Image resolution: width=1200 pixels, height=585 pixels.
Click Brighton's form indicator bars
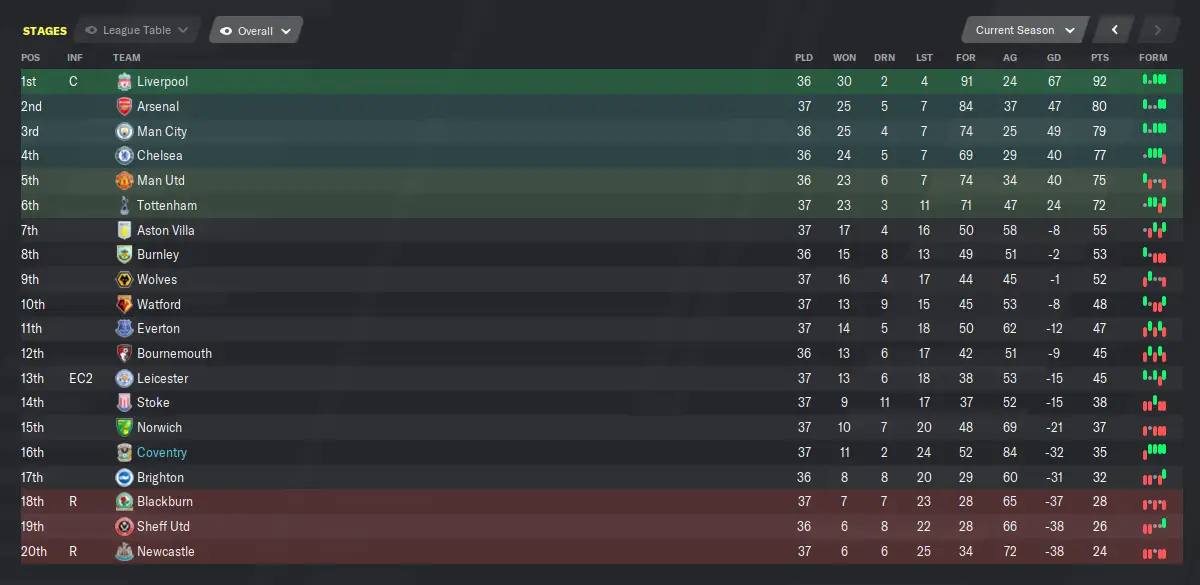coord(1154,477)
